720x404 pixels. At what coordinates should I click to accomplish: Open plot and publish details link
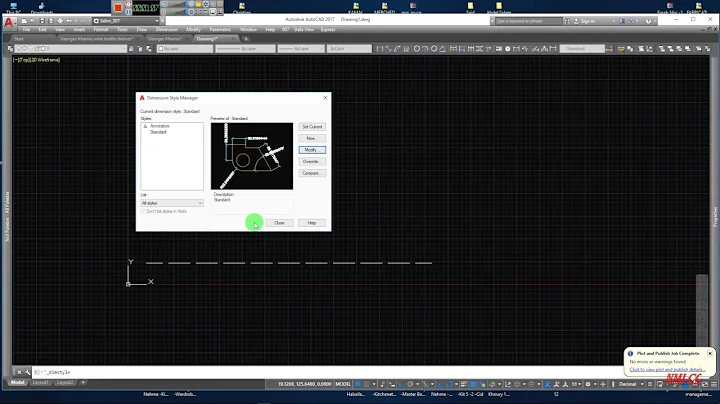click(667, 370)
